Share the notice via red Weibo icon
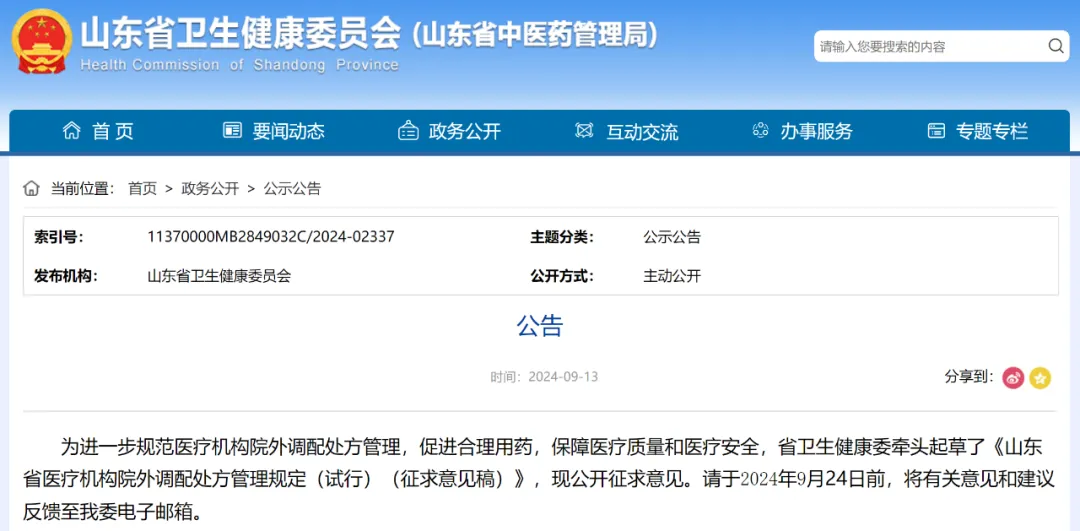Viewport: 1080px width, 531px height. click(x=1013, y=377)
